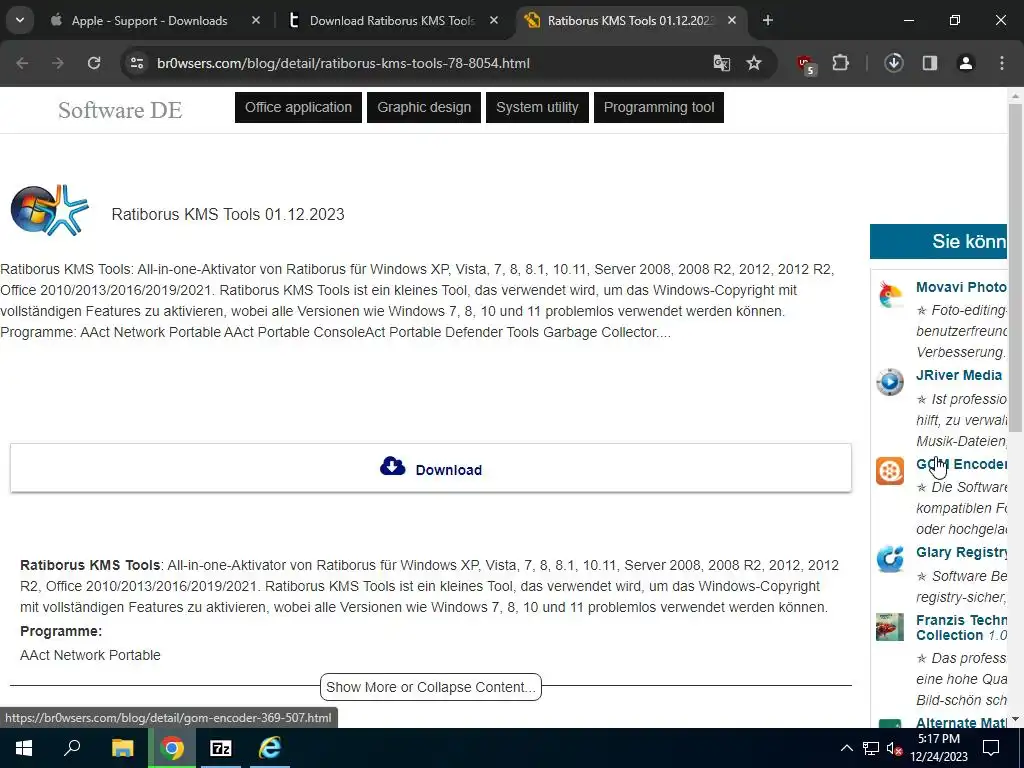Bookmark this page with the star icon
The image size is (1024, 768).
pos(754,63)
